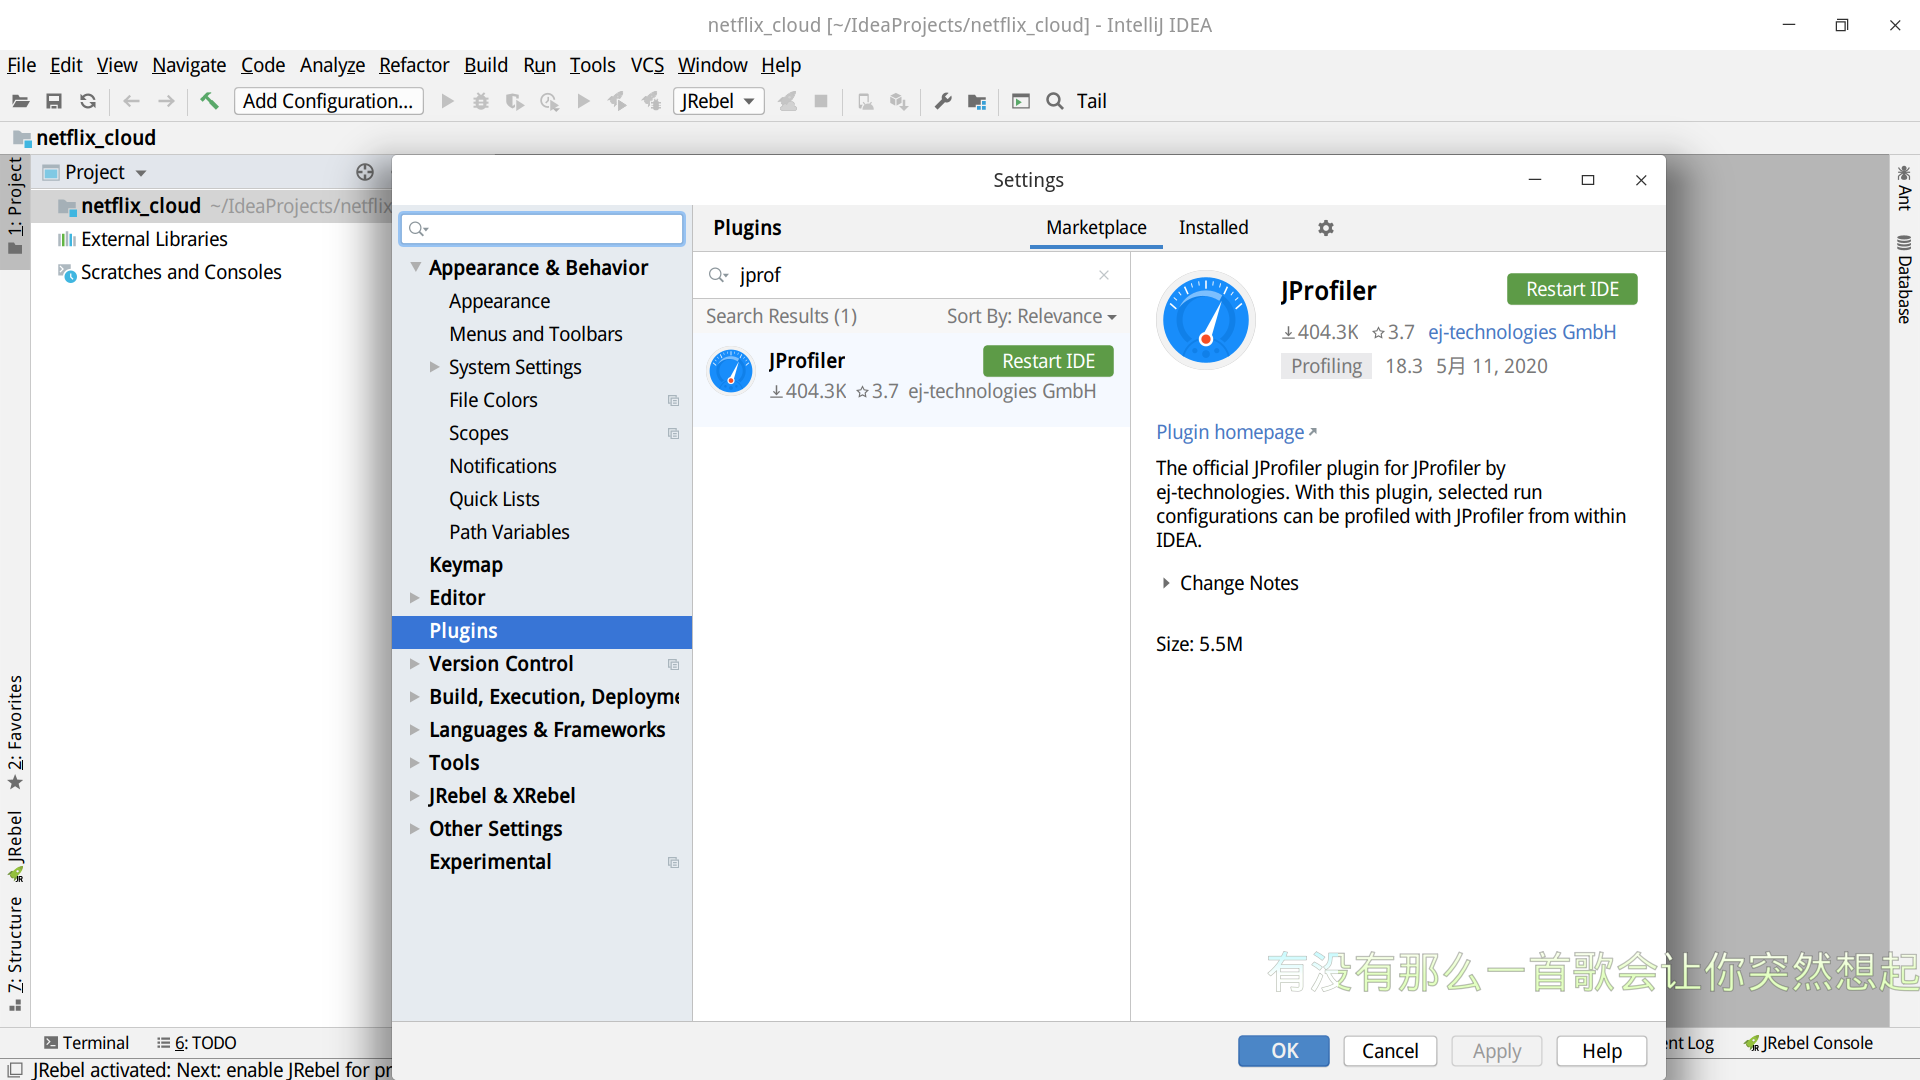Click the JRebel run rocket icon
The width and height of the screenshot is (1920, 1080).
617,101
